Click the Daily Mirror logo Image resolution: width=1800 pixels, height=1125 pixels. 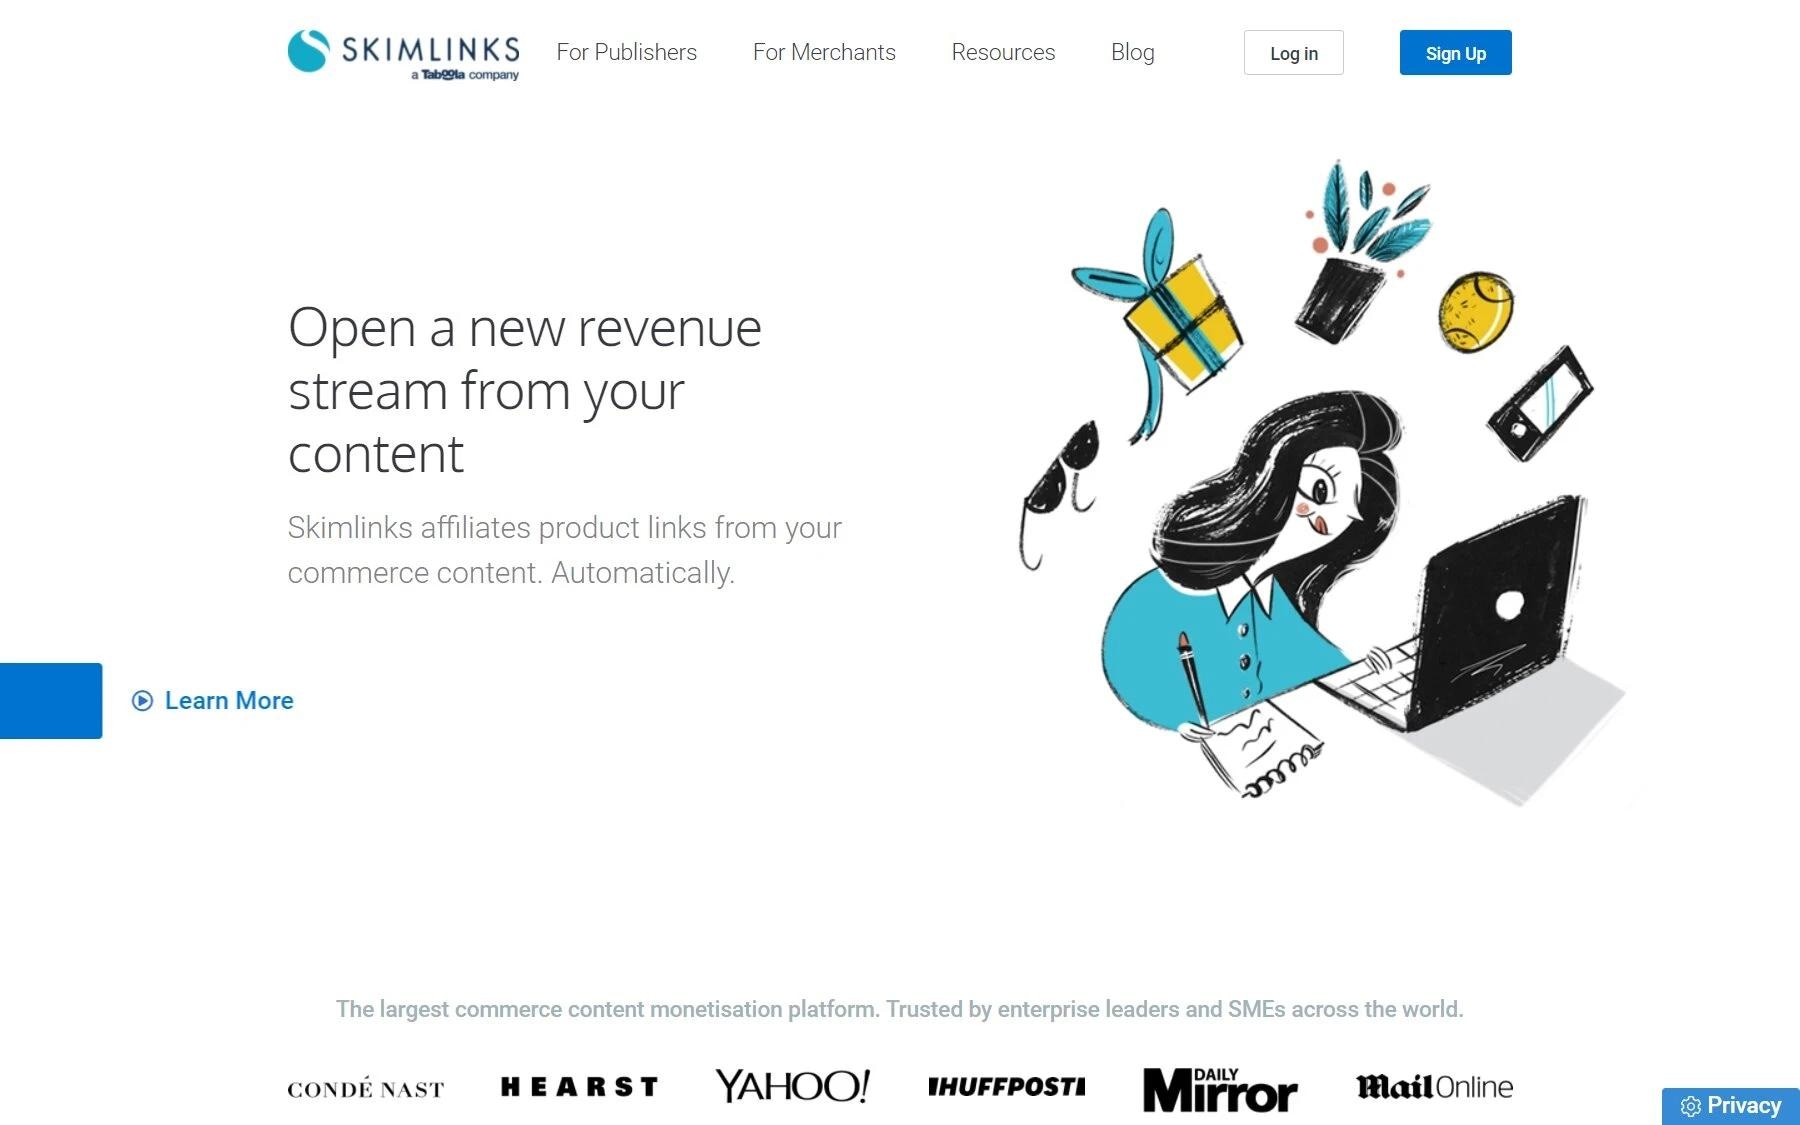pyautogui.click(x=1220, y=1089)
